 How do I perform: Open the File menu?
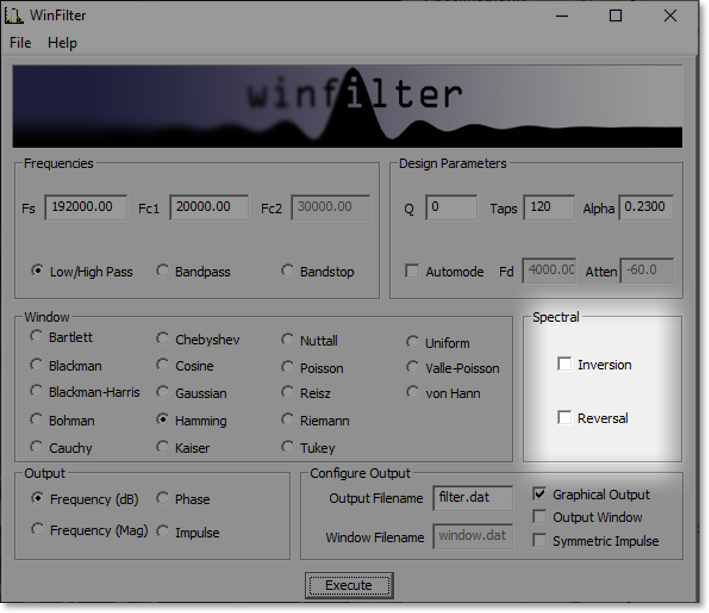[20, 43]
